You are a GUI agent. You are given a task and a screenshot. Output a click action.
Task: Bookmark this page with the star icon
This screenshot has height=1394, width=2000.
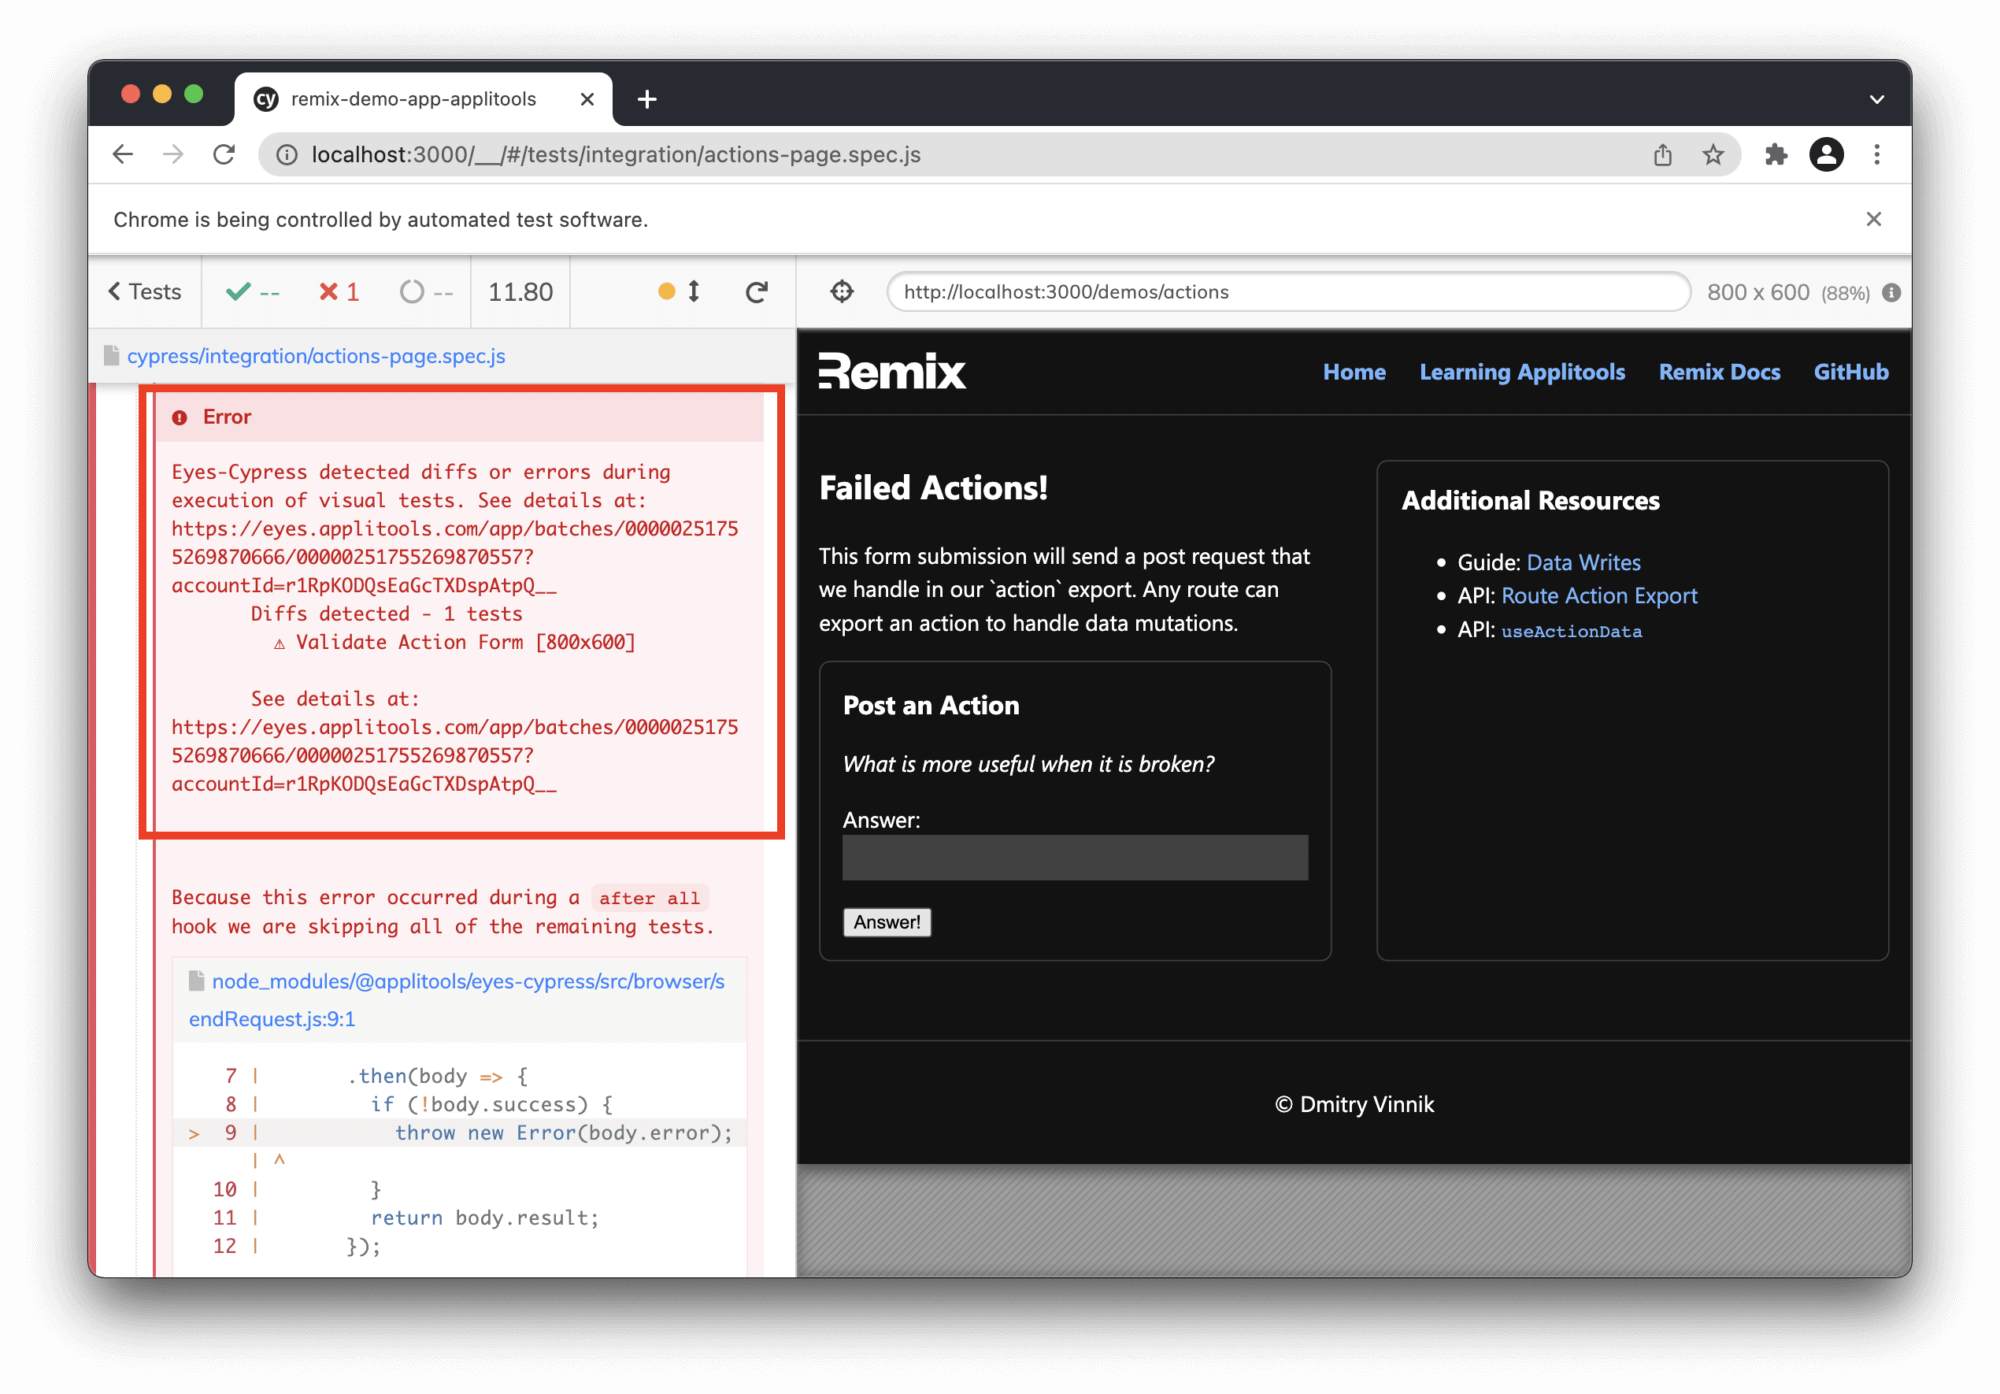click(1713, 154)
